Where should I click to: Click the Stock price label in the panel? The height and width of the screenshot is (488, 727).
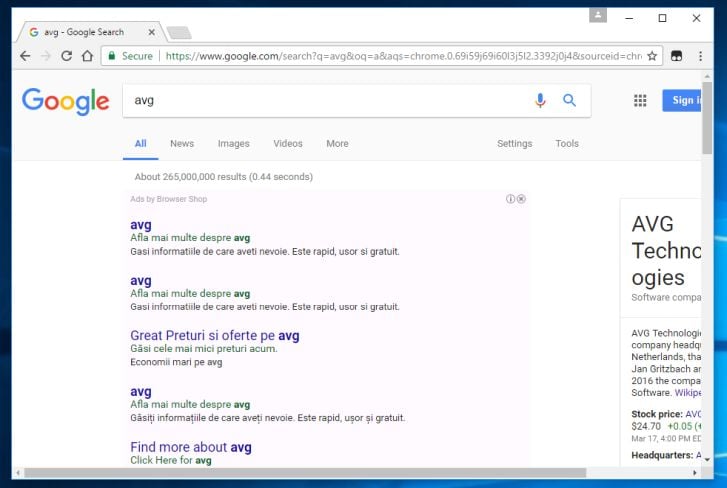pyautogui.click(x=657, y=414)
